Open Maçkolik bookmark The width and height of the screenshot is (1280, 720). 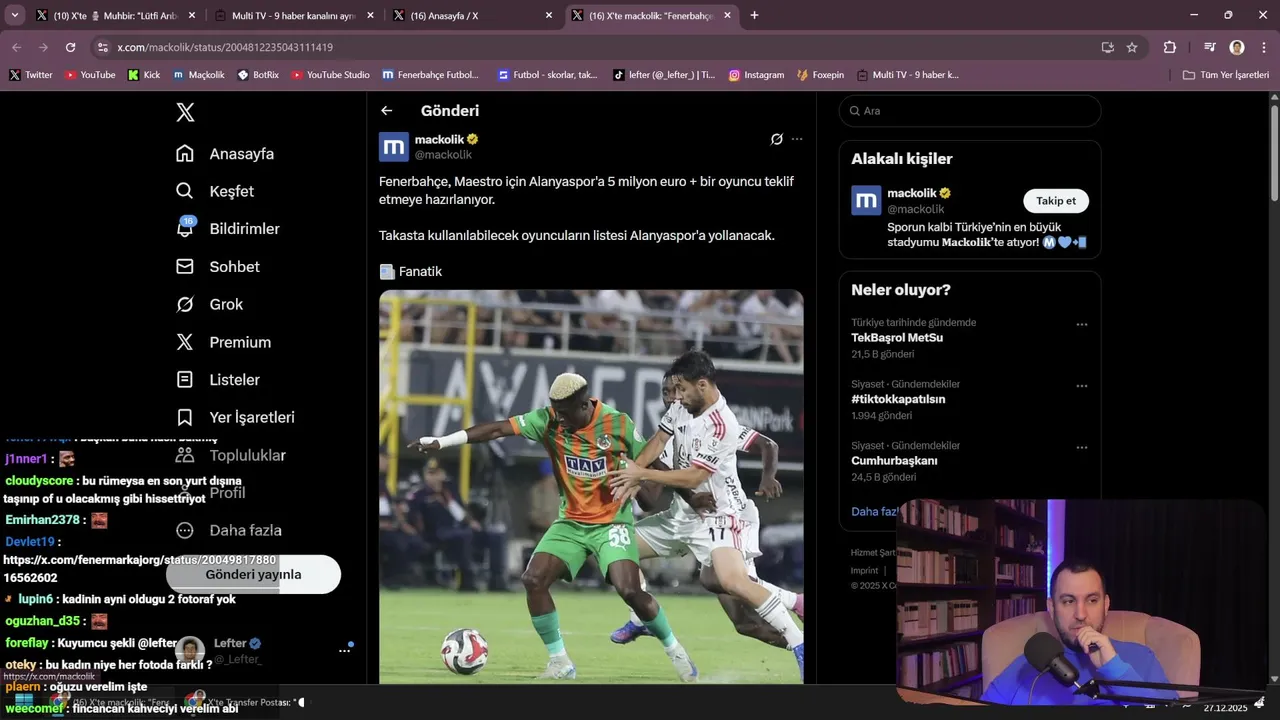click(199, 75)
